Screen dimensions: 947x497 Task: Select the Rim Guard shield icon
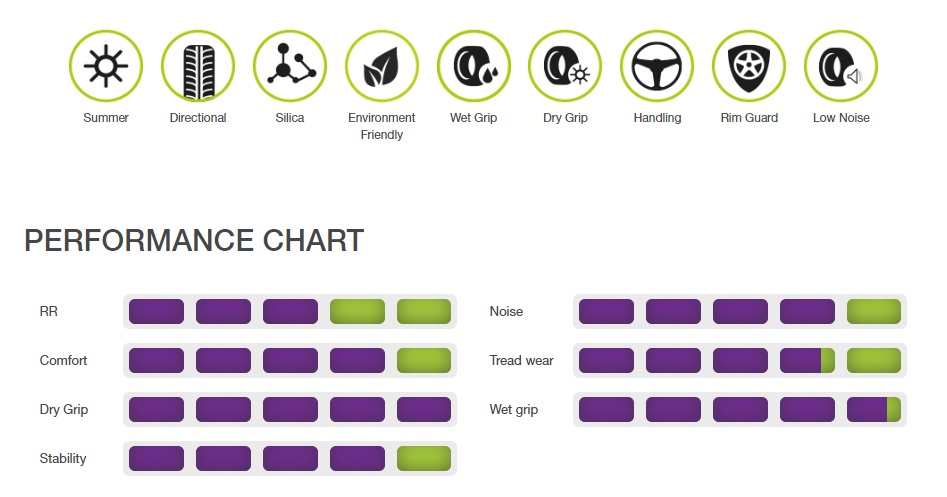[749, 66]
